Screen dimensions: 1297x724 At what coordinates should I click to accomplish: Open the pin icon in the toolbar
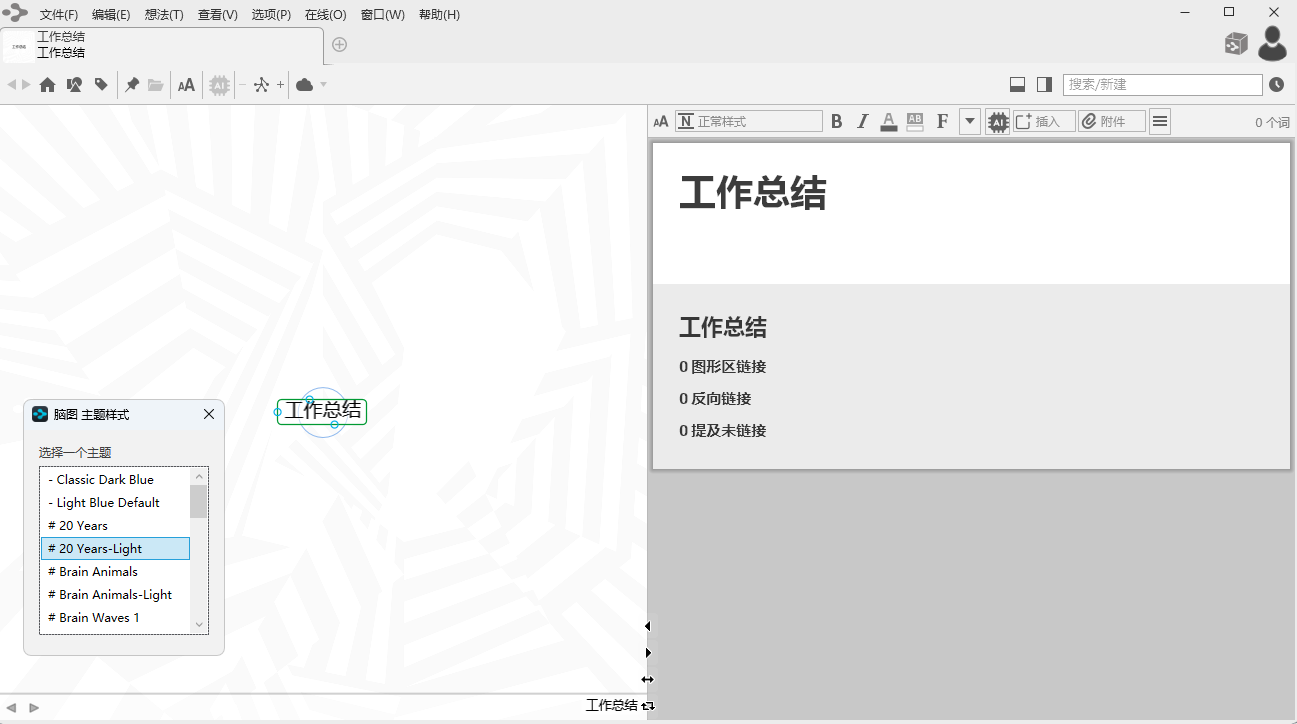[131, 85]
